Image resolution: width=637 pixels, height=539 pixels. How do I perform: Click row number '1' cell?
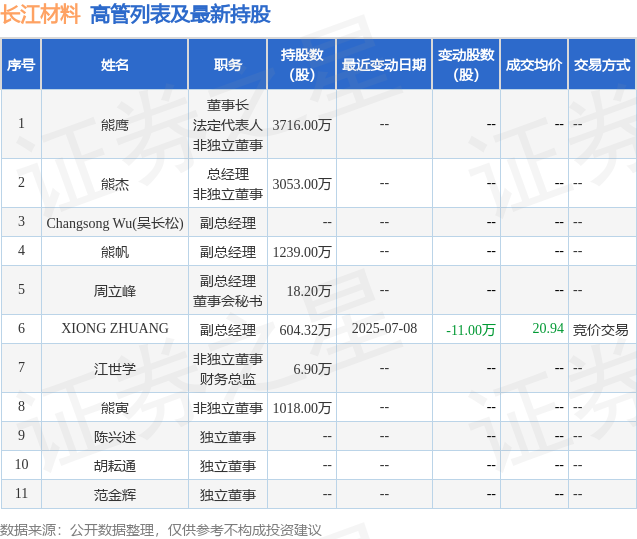(x=21, y=124)
